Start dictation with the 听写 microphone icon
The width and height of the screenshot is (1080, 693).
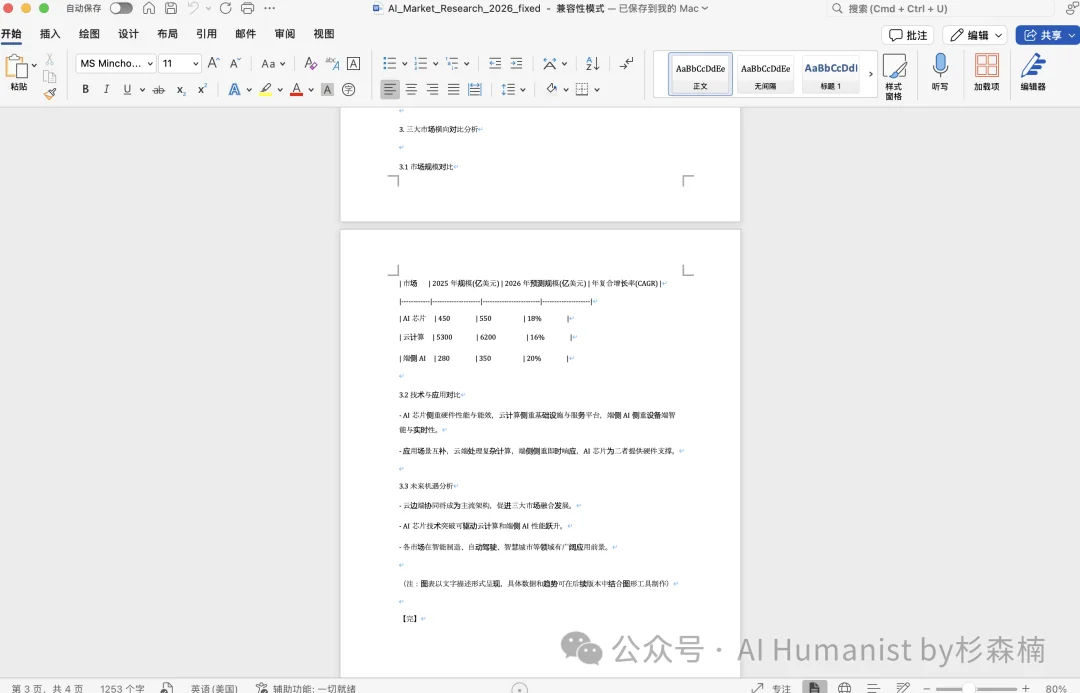939,73
